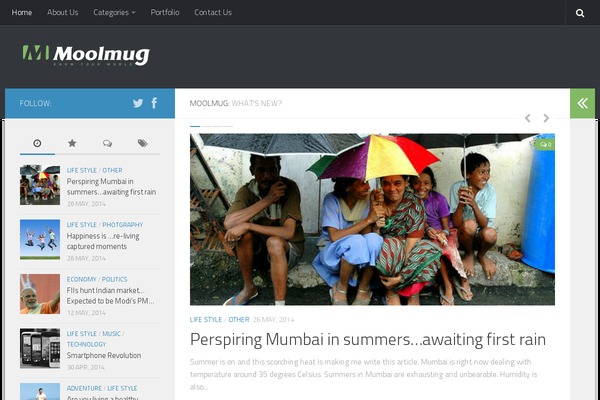This screenshot has width=600, height=400.
Task: Follow Moolmug on Twitter icon
Action: coord(138,103)
